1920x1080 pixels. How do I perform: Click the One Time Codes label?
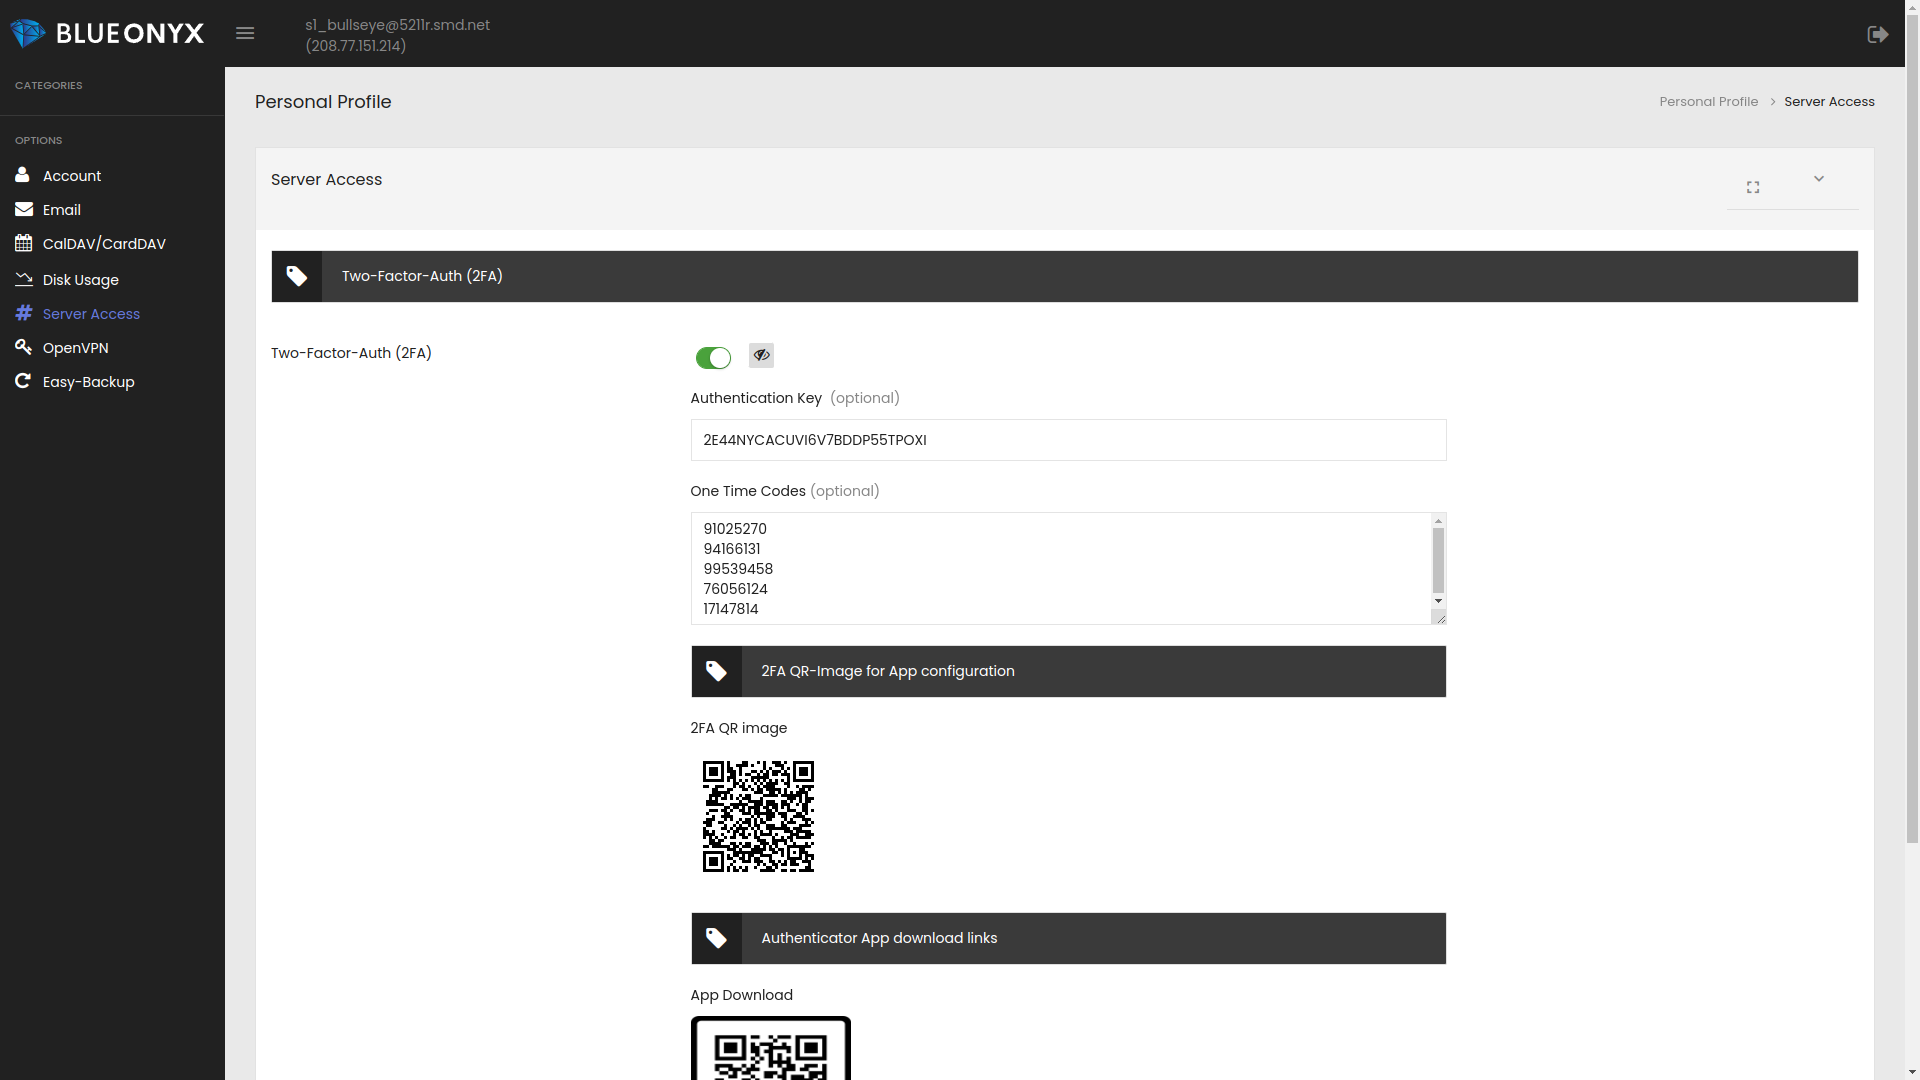click(x=748, y=491)
